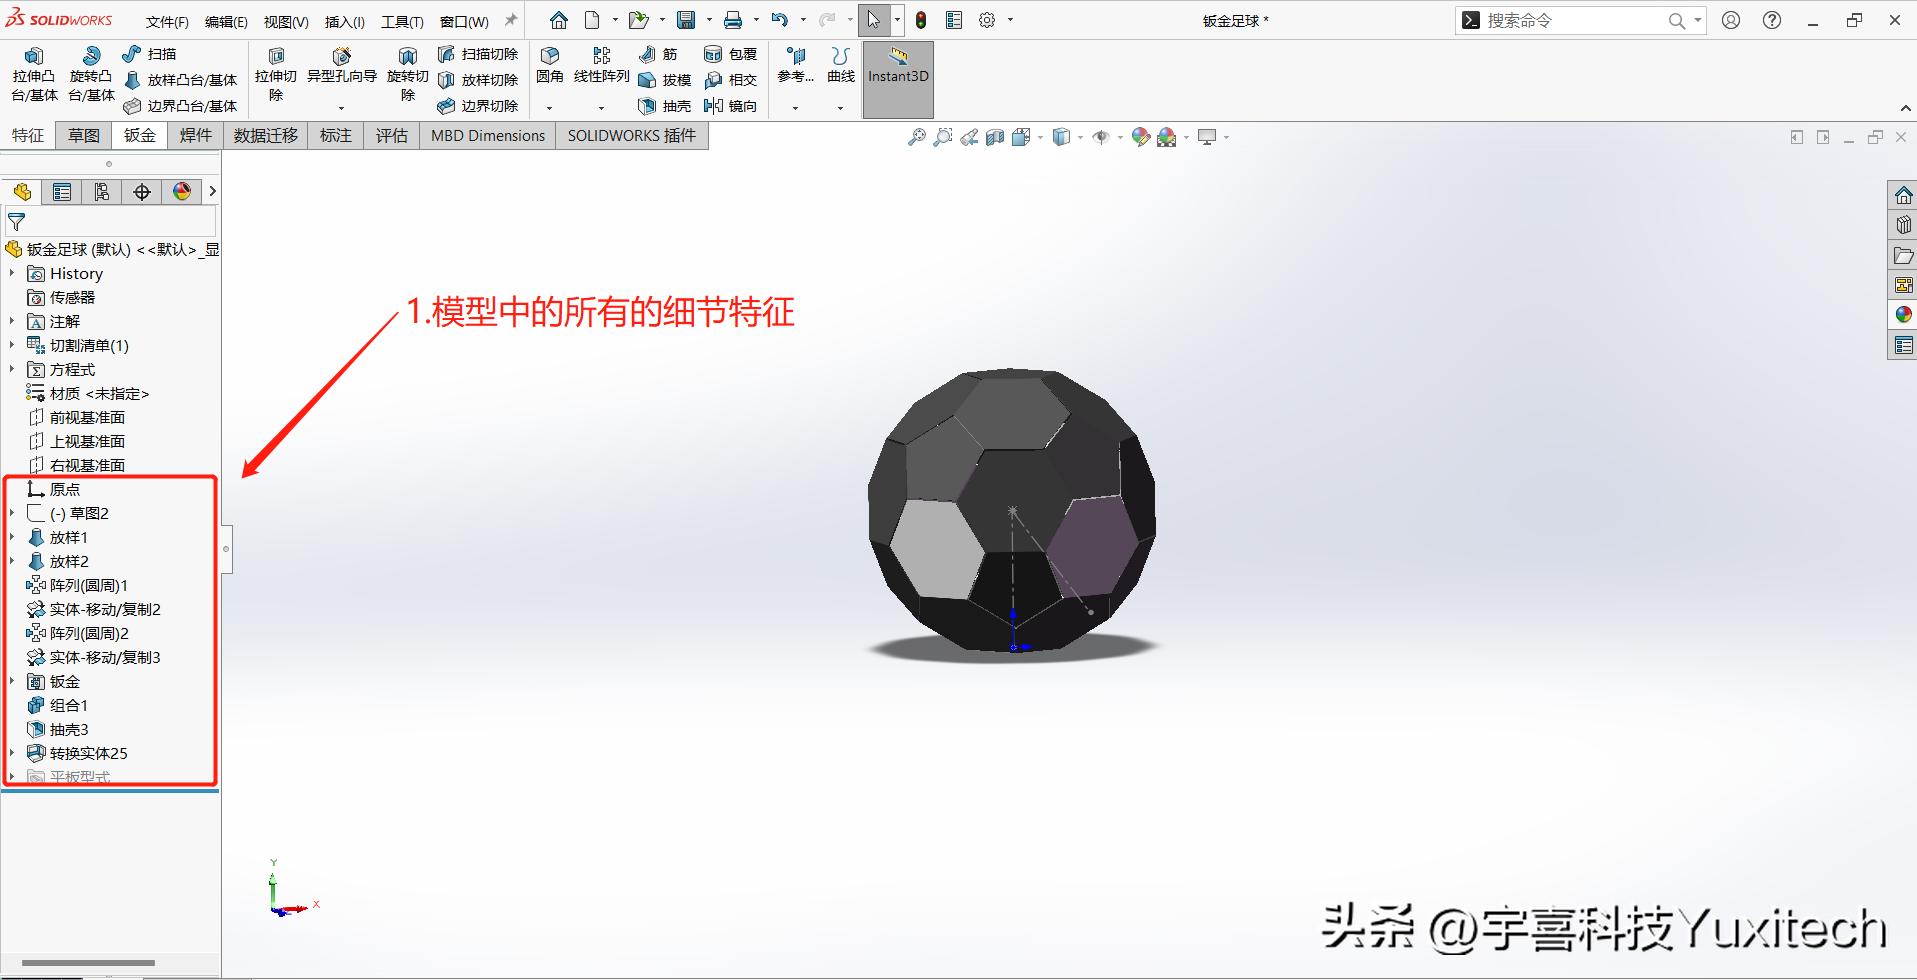Viewport: 1917px width, 980px height.
Task: Click the home button in top toolbar
Action: click(558, 19)
